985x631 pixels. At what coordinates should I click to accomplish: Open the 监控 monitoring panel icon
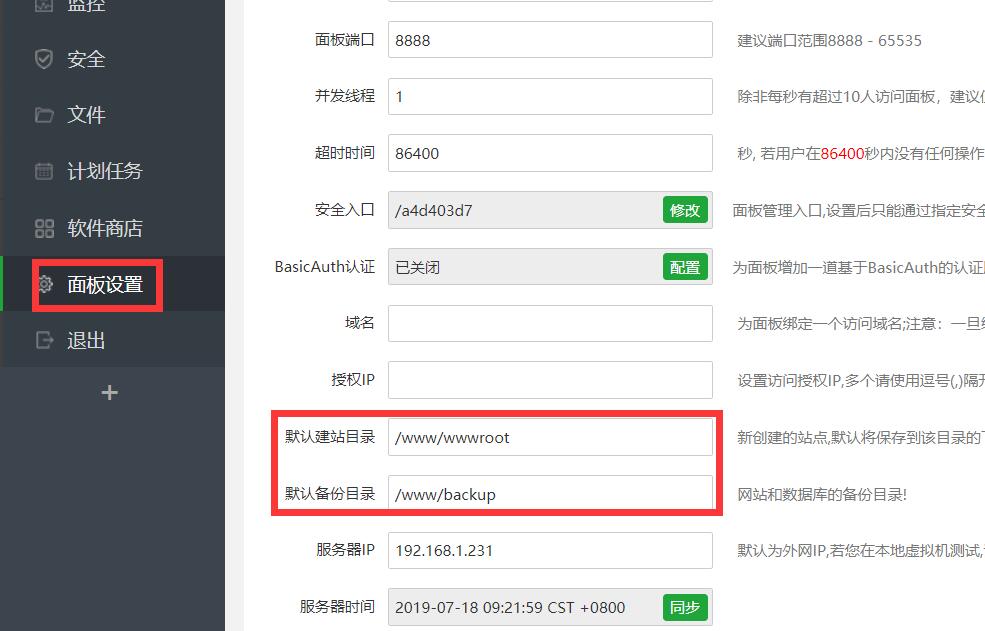42,6
